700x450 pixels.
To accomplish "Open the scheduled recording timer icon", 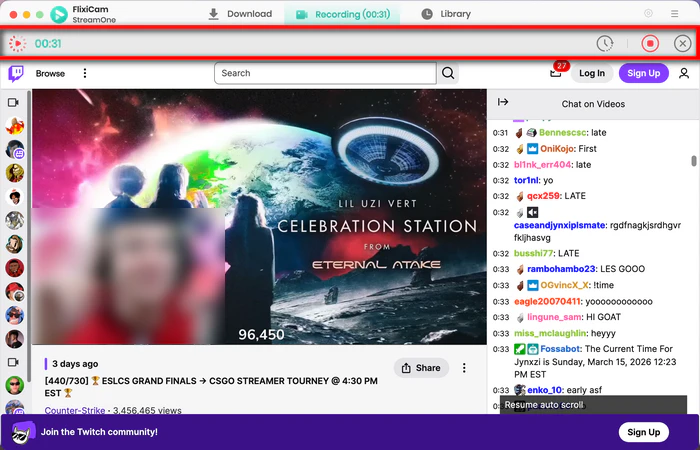I will click(x=605, y=43).
